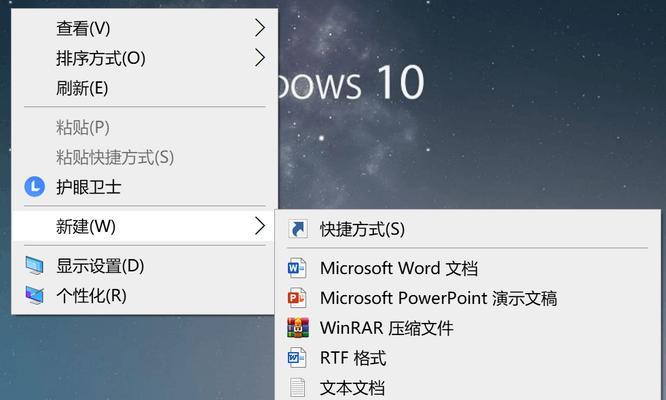Select the 粘贴快捷方式(S) entry
The image size is (666, 400).
[x=144, y=157]
